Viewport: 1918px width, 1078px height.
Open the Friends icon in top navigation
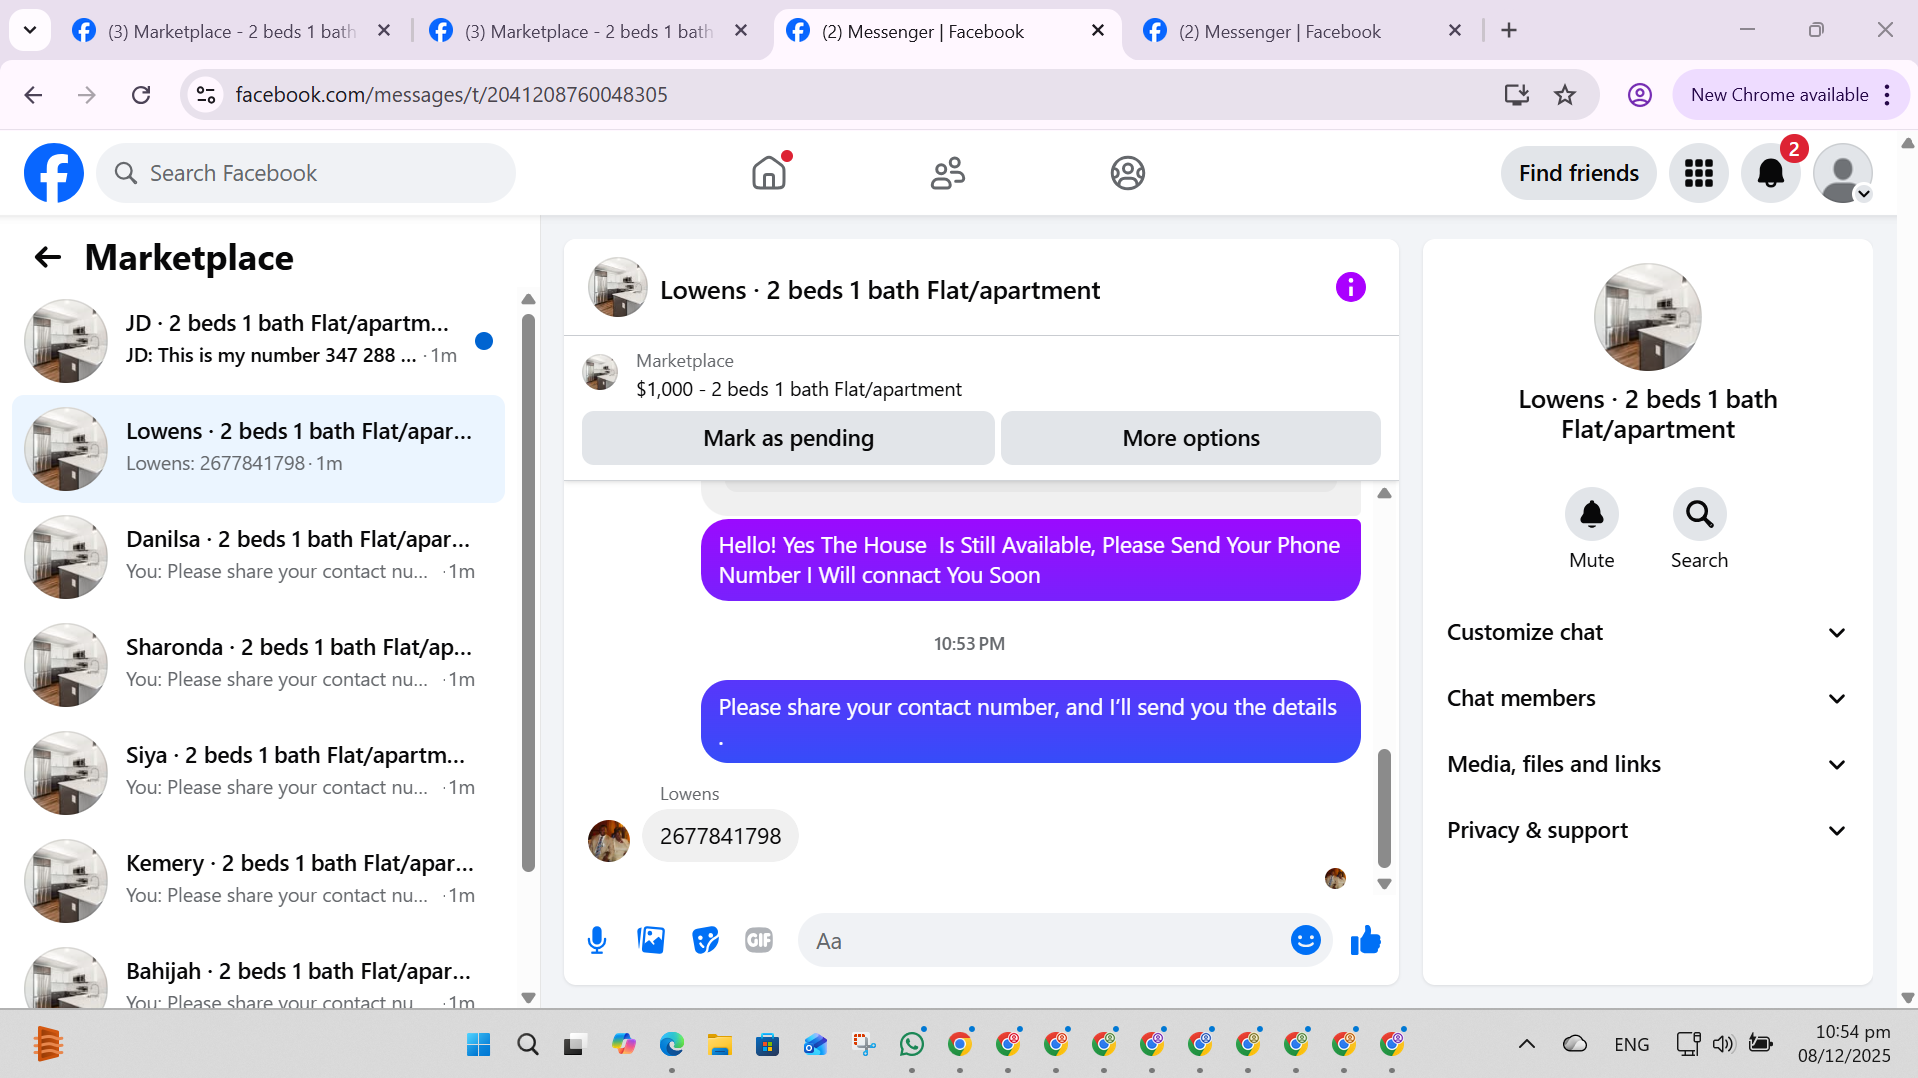click(x=948, y=173)
